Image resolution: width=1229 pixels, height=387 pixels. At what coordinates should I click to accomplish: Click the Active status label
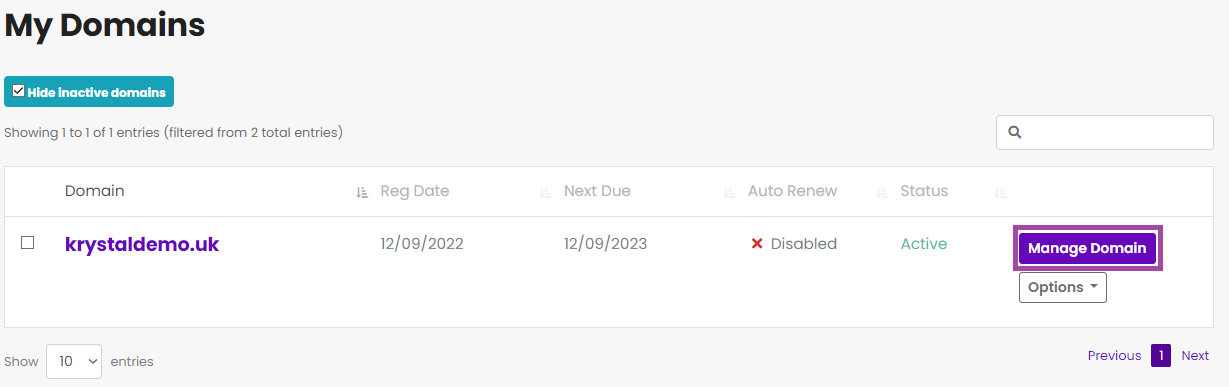(923, 244)
